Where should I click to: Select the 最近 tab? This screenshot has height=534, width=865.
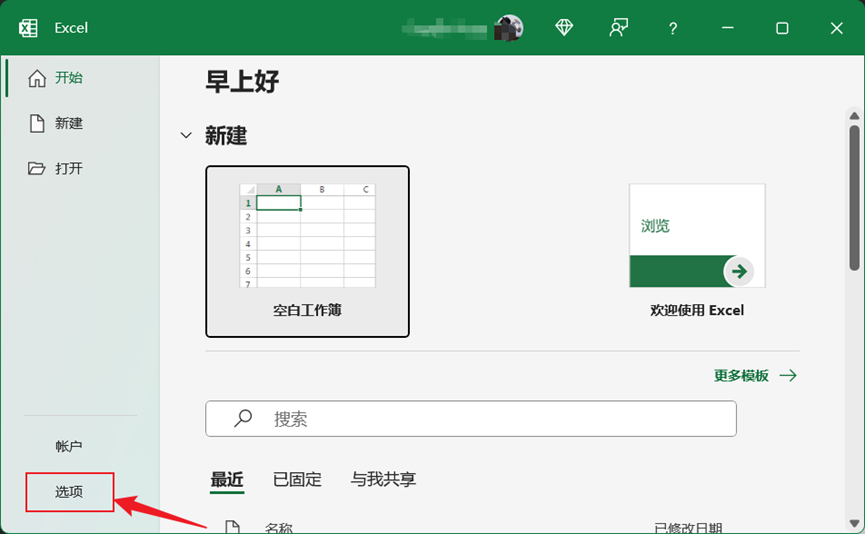tap(227, 480)
